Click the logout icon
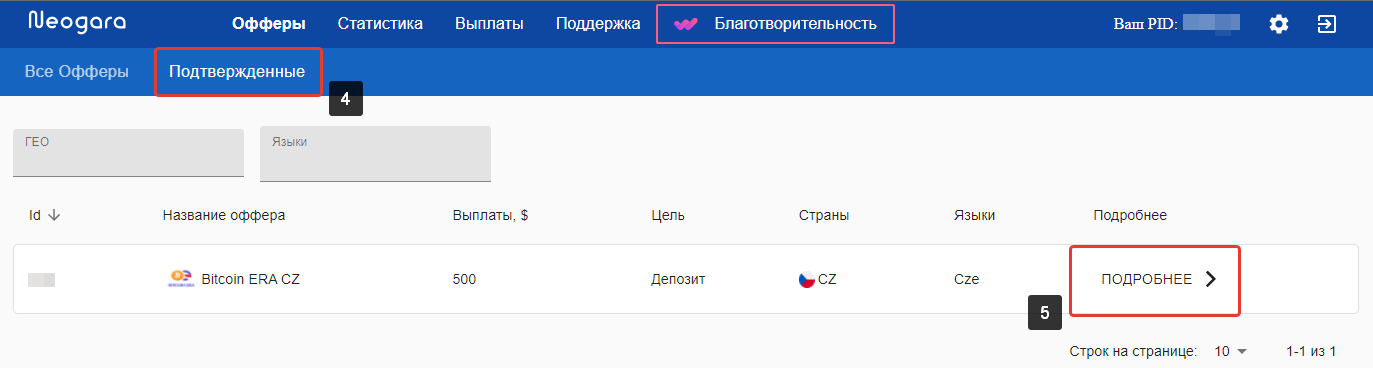The image size is (1373, 368). click(x=1327, y=24)
